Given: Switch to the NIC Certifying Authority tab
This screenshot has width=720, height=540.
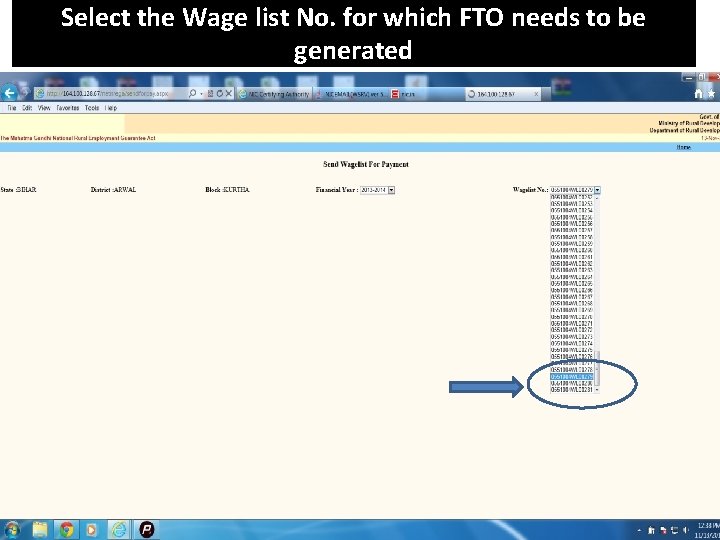Looking at the screenshot, I should coord(275,94).
